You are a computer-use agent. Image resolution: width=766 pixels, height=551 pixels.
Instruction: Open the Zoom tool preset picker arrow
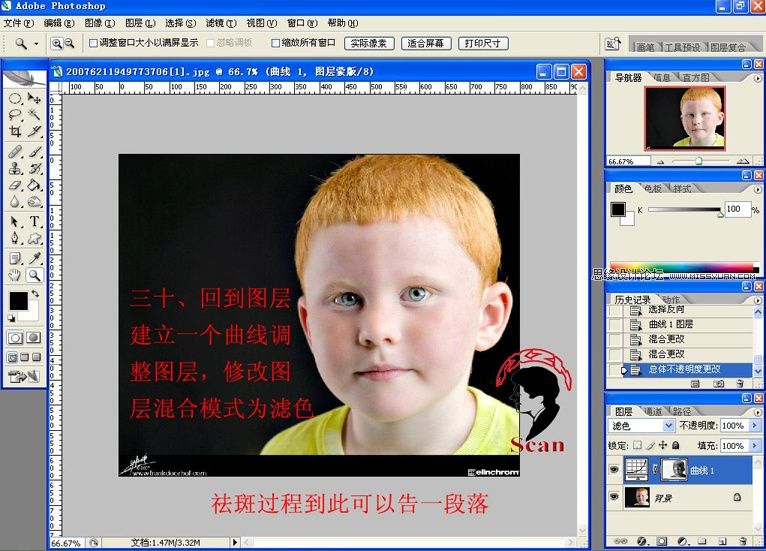[36, 44]
